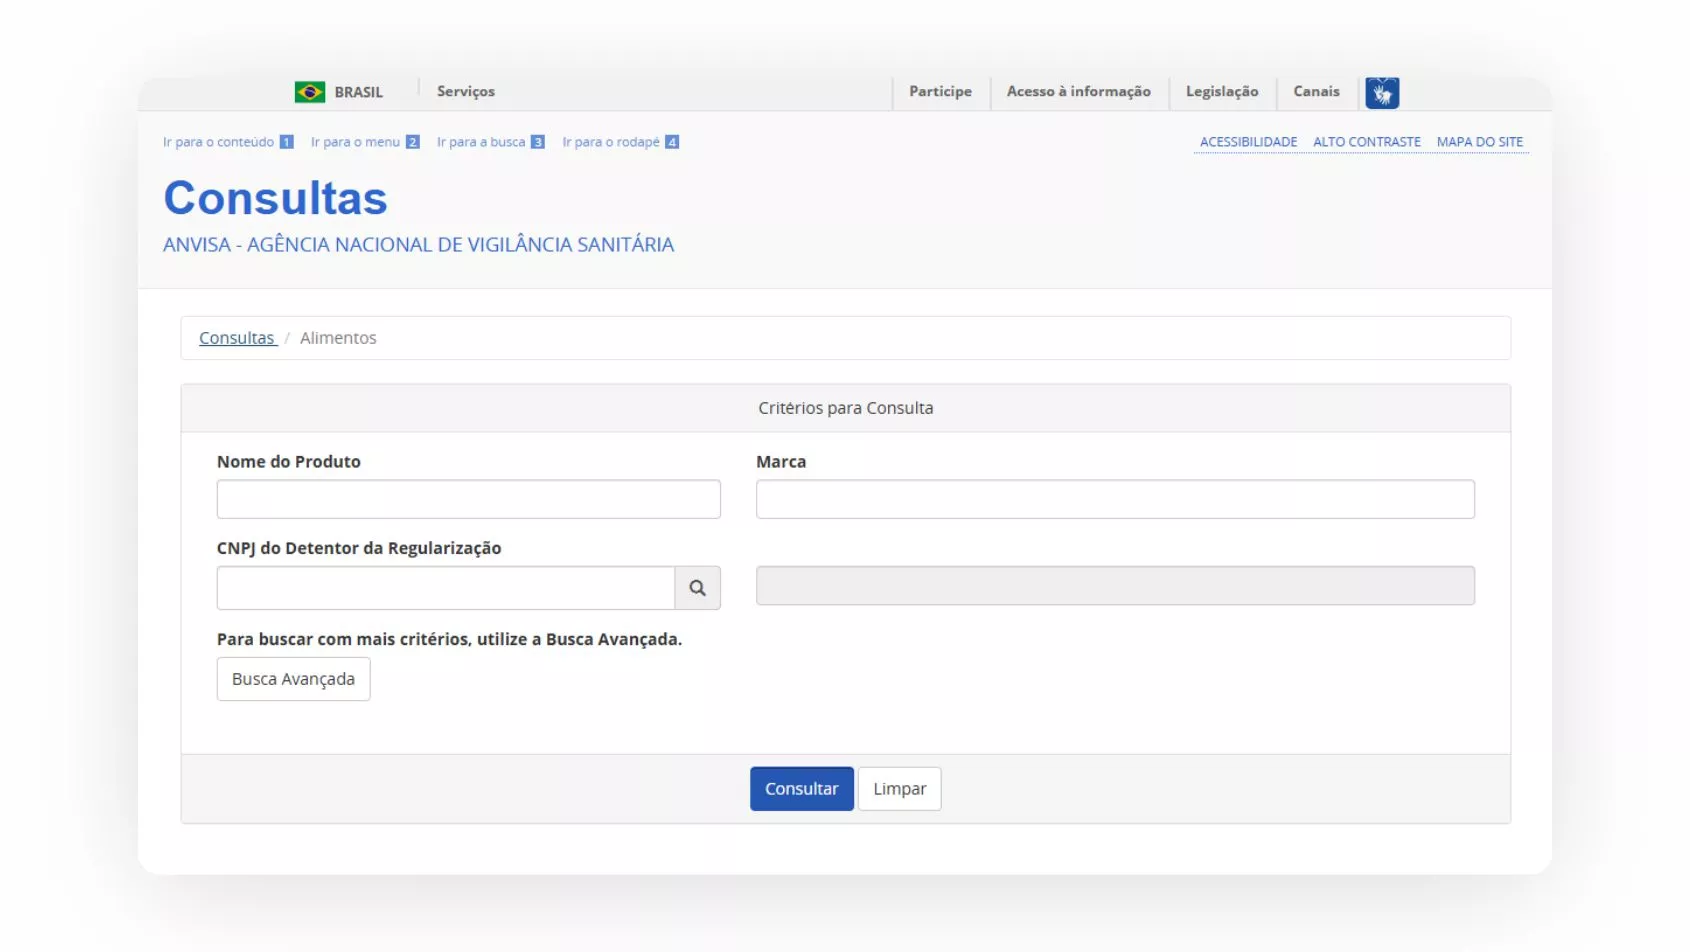This screenshot has width=1690, height=952.
Task: Focus the Nome do Produto field
Action: click(x=469, y=499)
